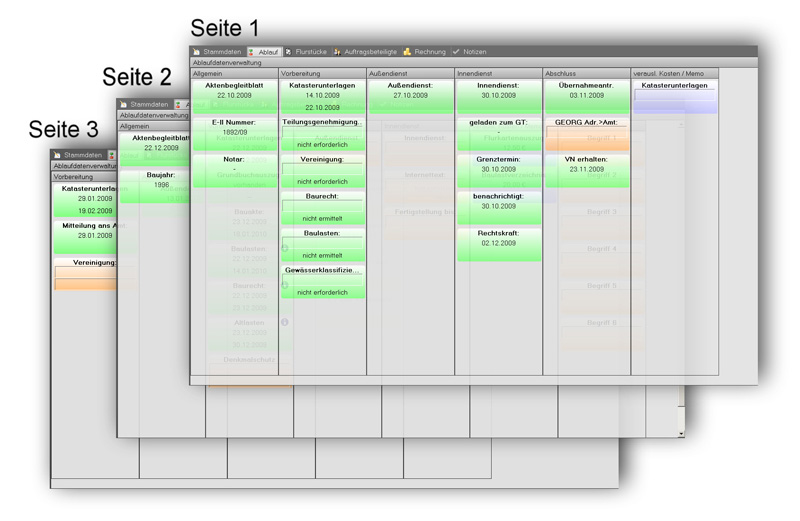The image size is (800, 521).
Task: Select the Grenztermin field with 30.10.2009
Action: [499, 169]
